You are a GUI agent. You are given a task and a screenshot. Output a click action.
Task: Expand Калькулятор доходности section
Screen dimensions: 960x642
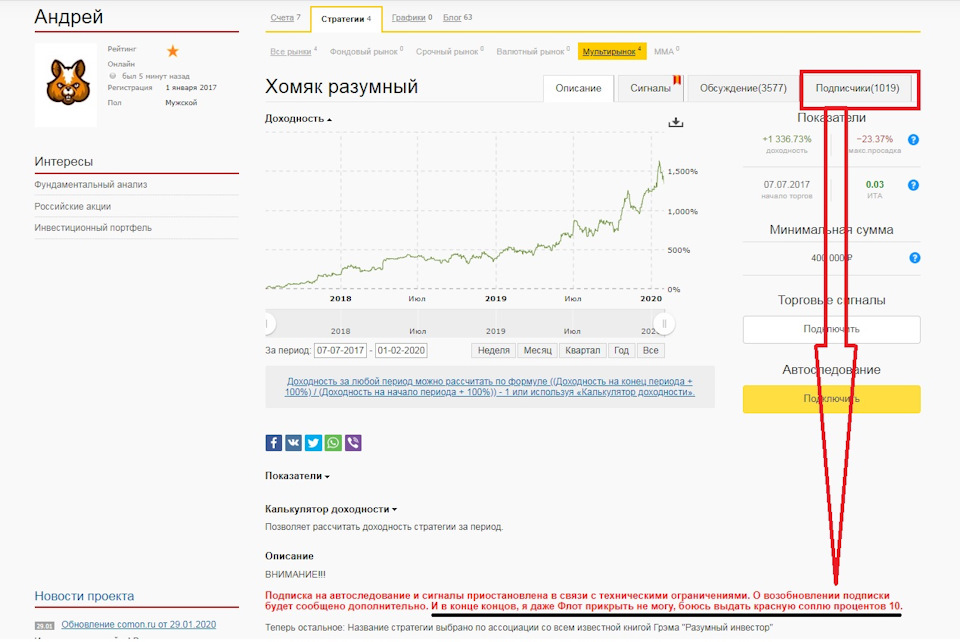[x=330, y=510]
